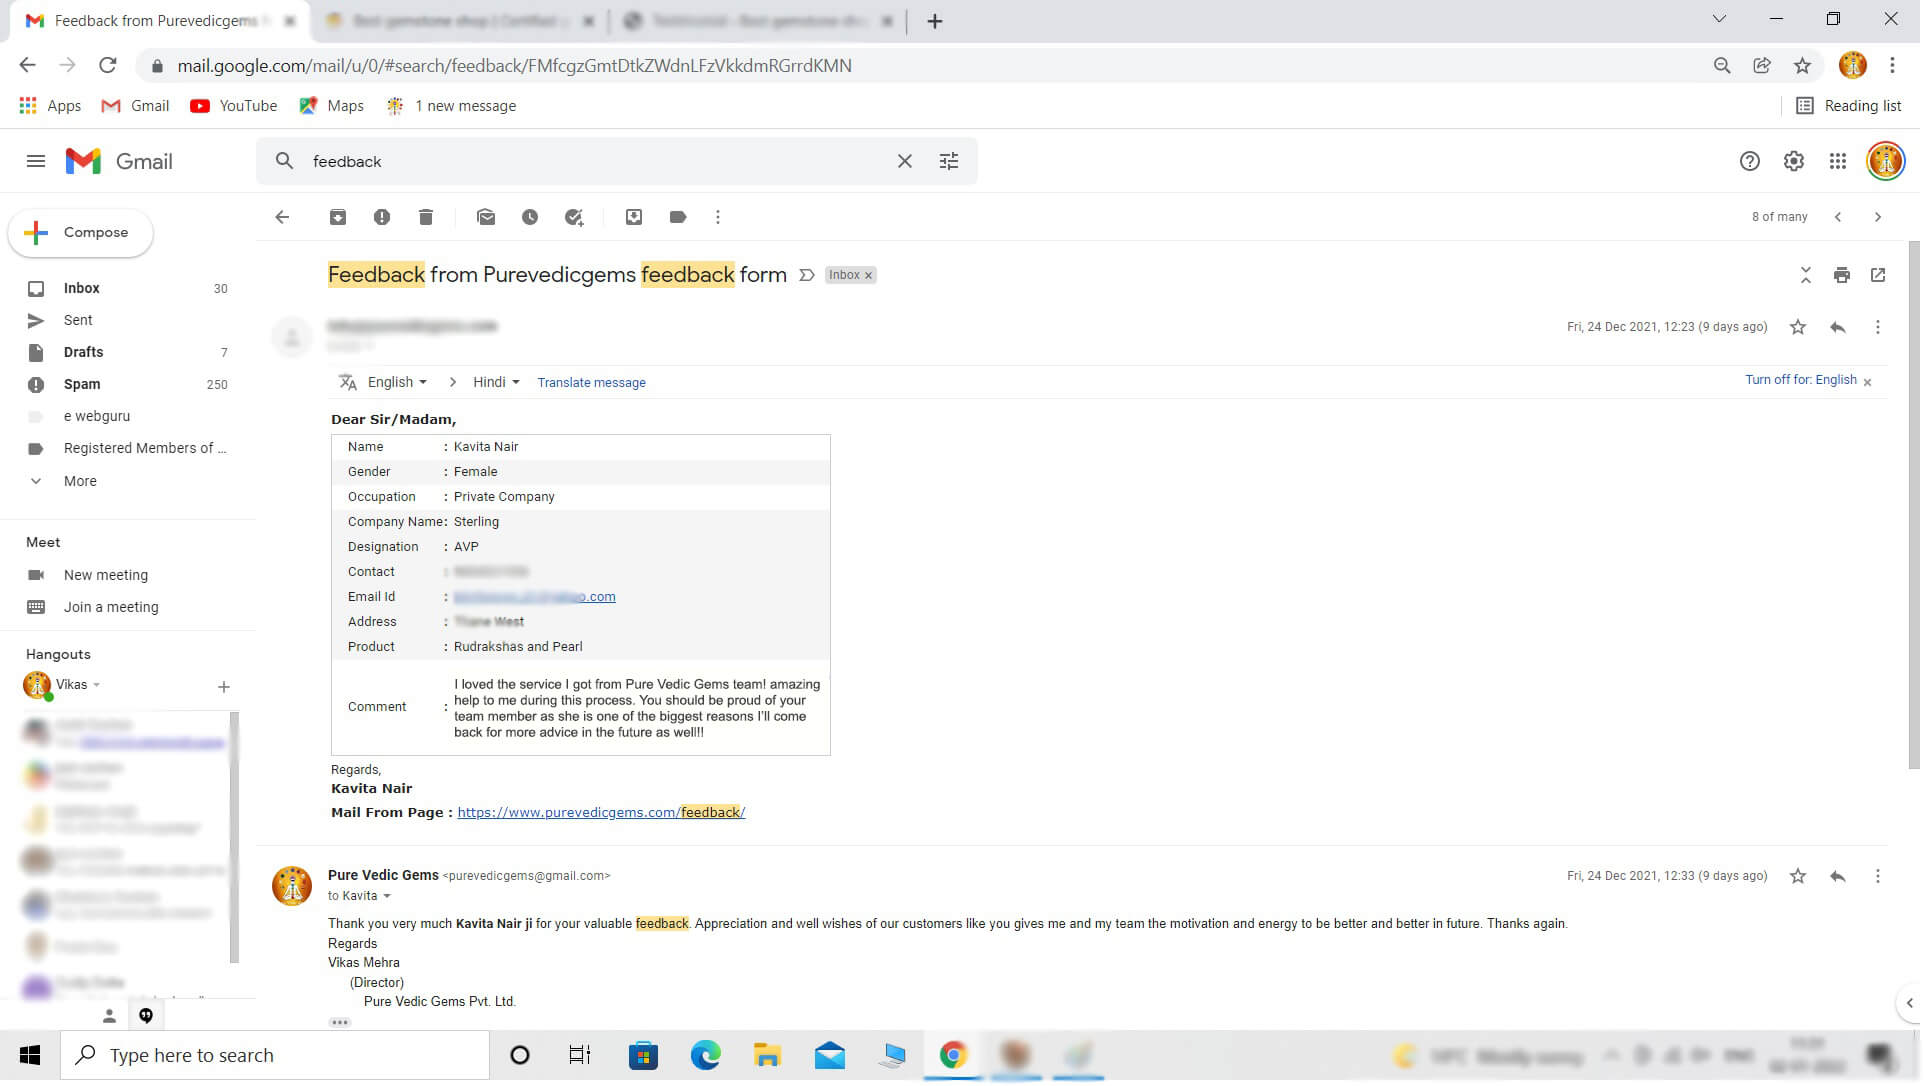Open YouTube bookmark in bookmarks bar
The image size is (1924, 1086).
point(234,106)
